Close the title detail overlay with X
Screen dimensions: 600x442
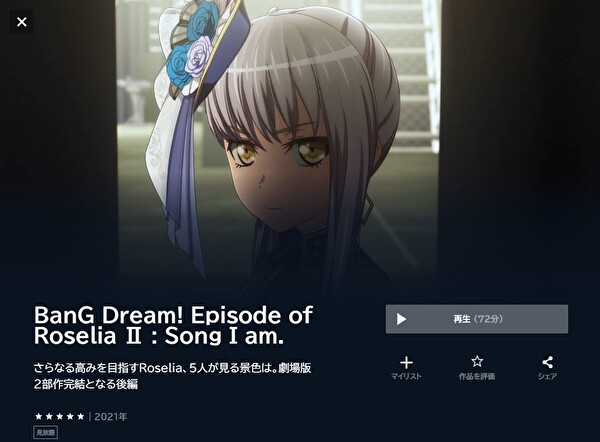21,22
